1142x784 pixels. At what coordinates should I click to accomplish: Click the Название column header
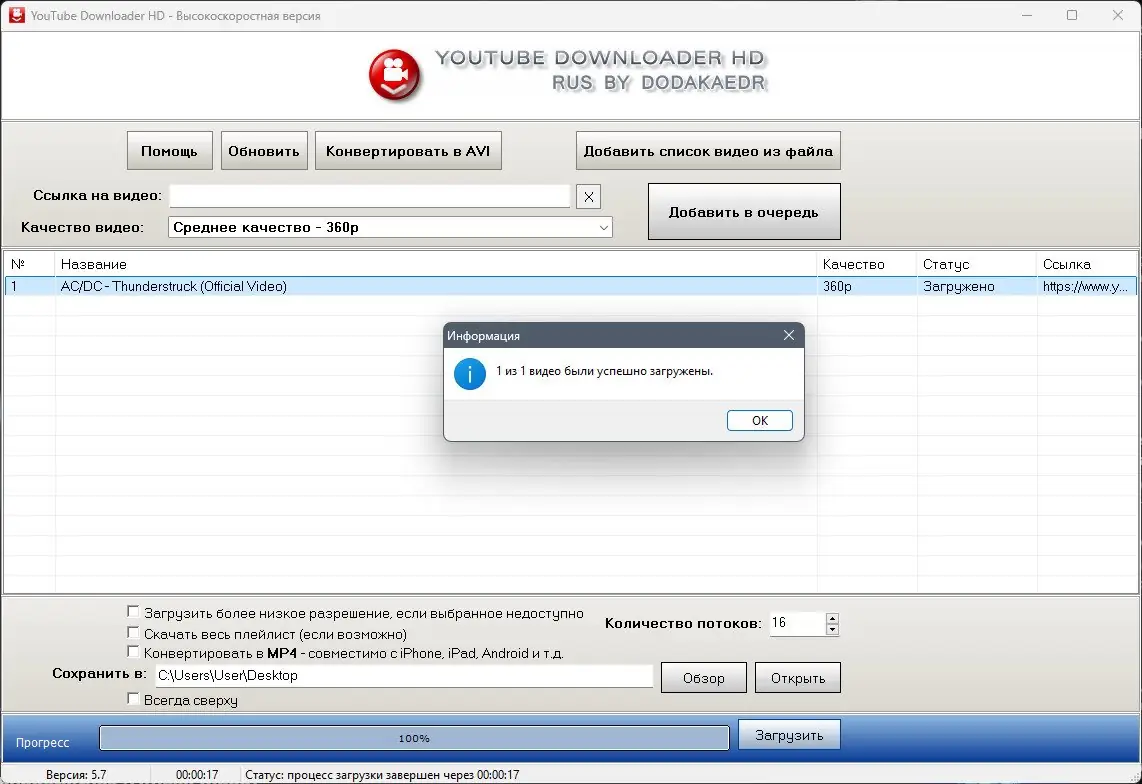pyautogui.click(x=436, y=264)
